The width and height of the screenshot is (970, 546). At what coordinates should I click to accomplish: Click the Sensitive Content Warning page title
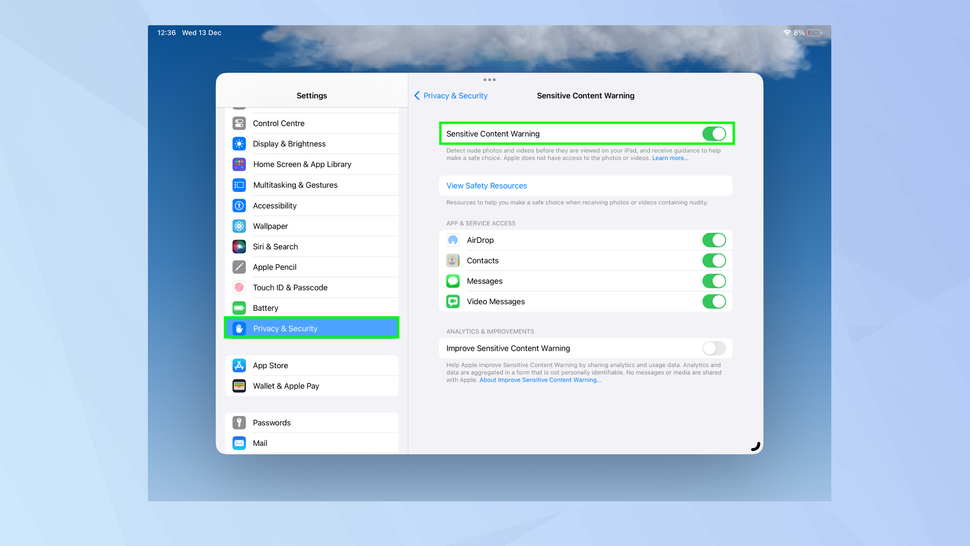point(585,96)
